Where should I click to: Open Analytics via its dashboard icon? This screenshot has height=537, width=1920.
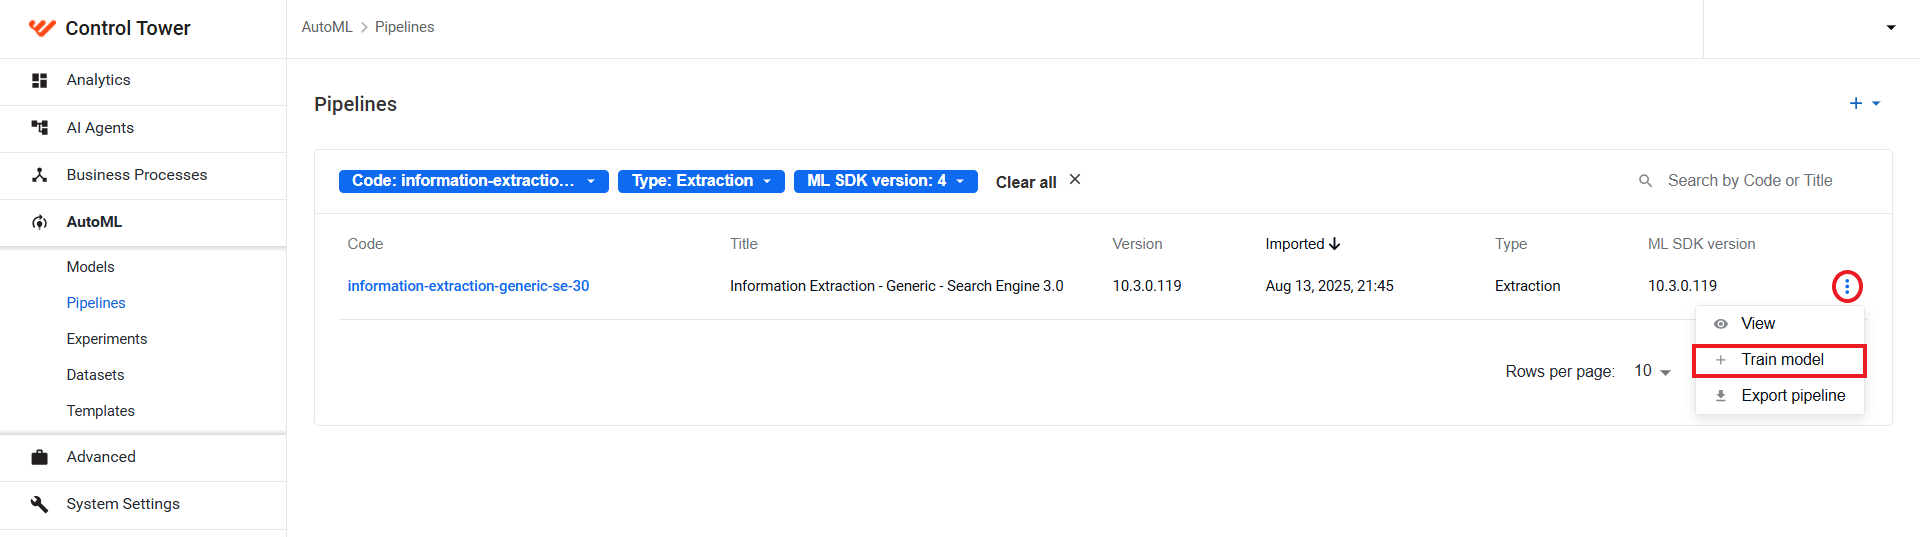(40, 80)
